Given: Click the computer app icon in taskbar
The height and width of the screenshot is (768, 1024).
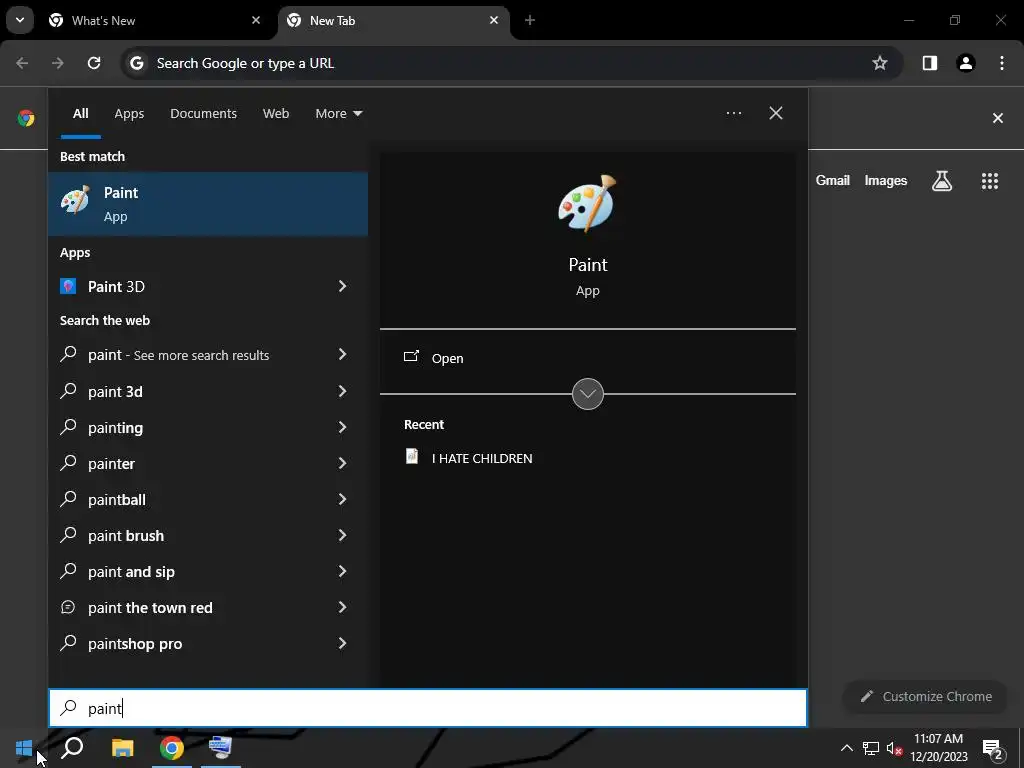Looking at the screenshot, I should pyautogui.click(x=220, y=748).
